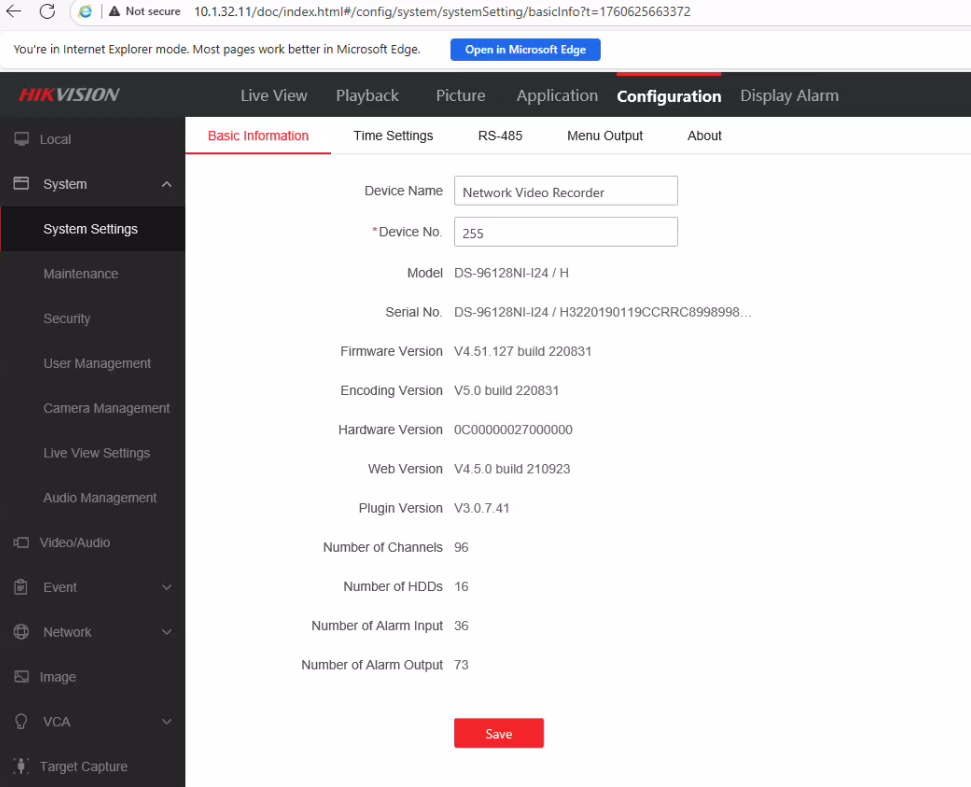Switch to the About sub-tab
The width and height of the screenshot is (971, 787).
tap(704, 136)
